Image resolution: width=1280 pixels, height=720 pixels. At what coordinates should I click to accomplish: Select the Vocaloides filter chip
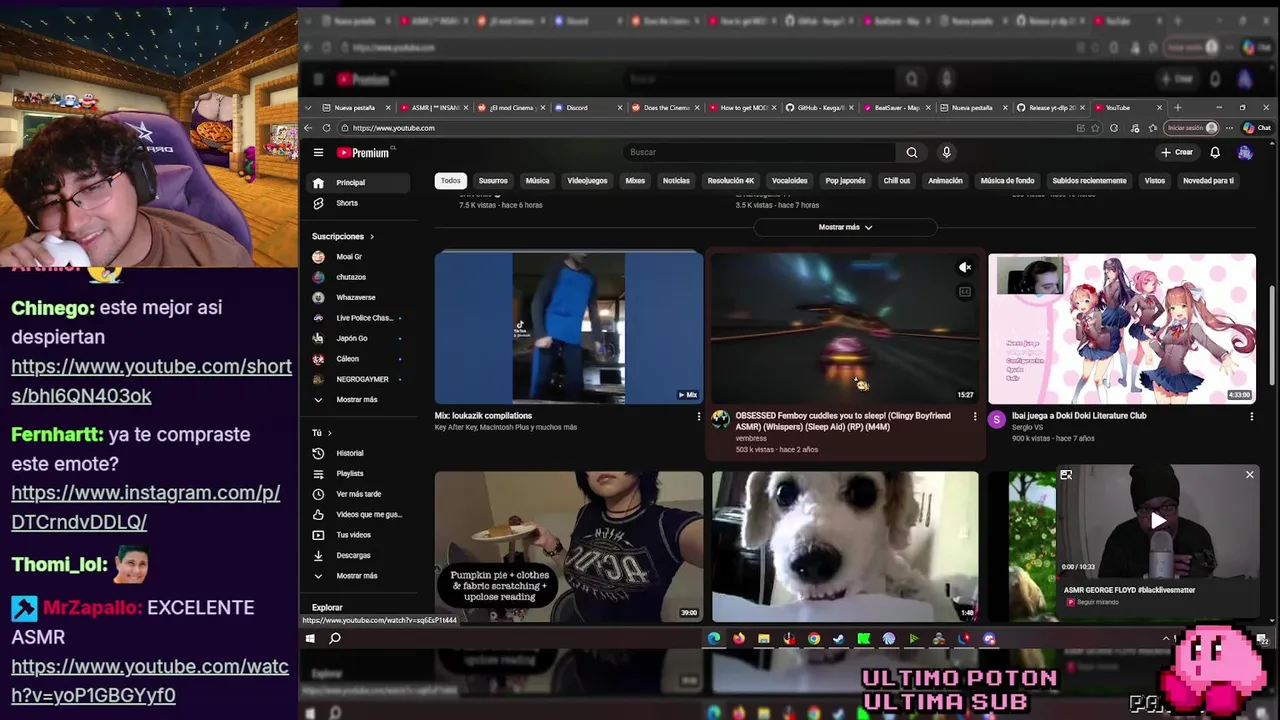(x=789, y=181)
